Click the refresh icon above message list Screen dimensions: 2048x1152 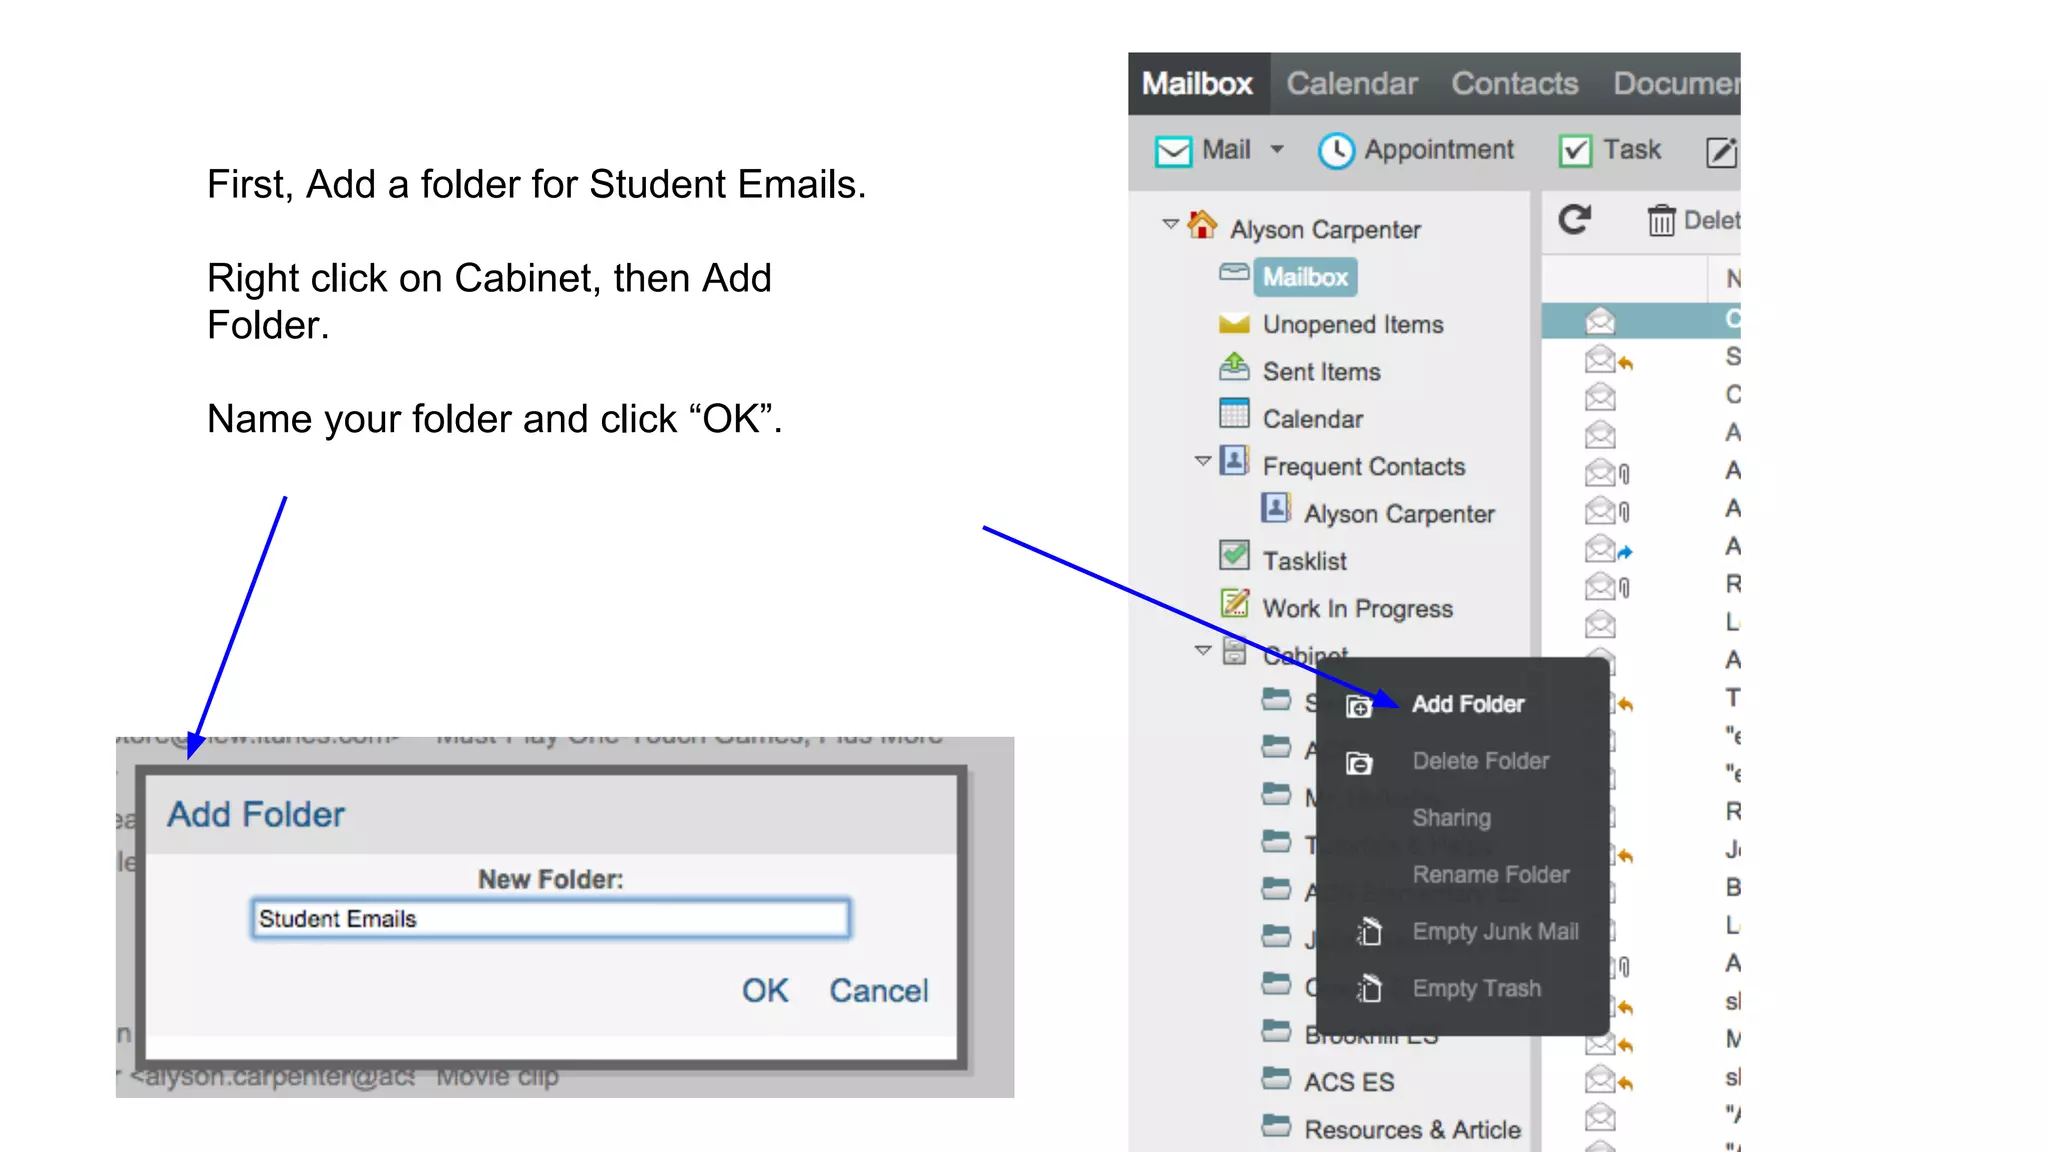[1574, 220]
